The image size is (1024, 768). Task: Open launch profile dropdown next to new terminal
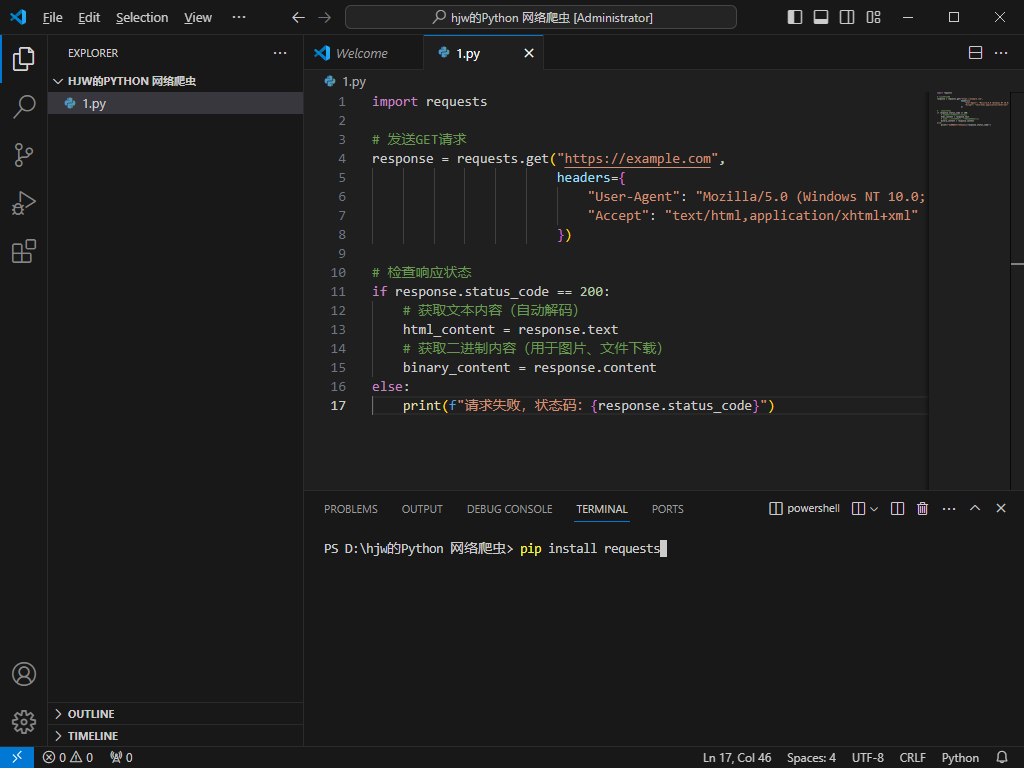click(874, 509)
